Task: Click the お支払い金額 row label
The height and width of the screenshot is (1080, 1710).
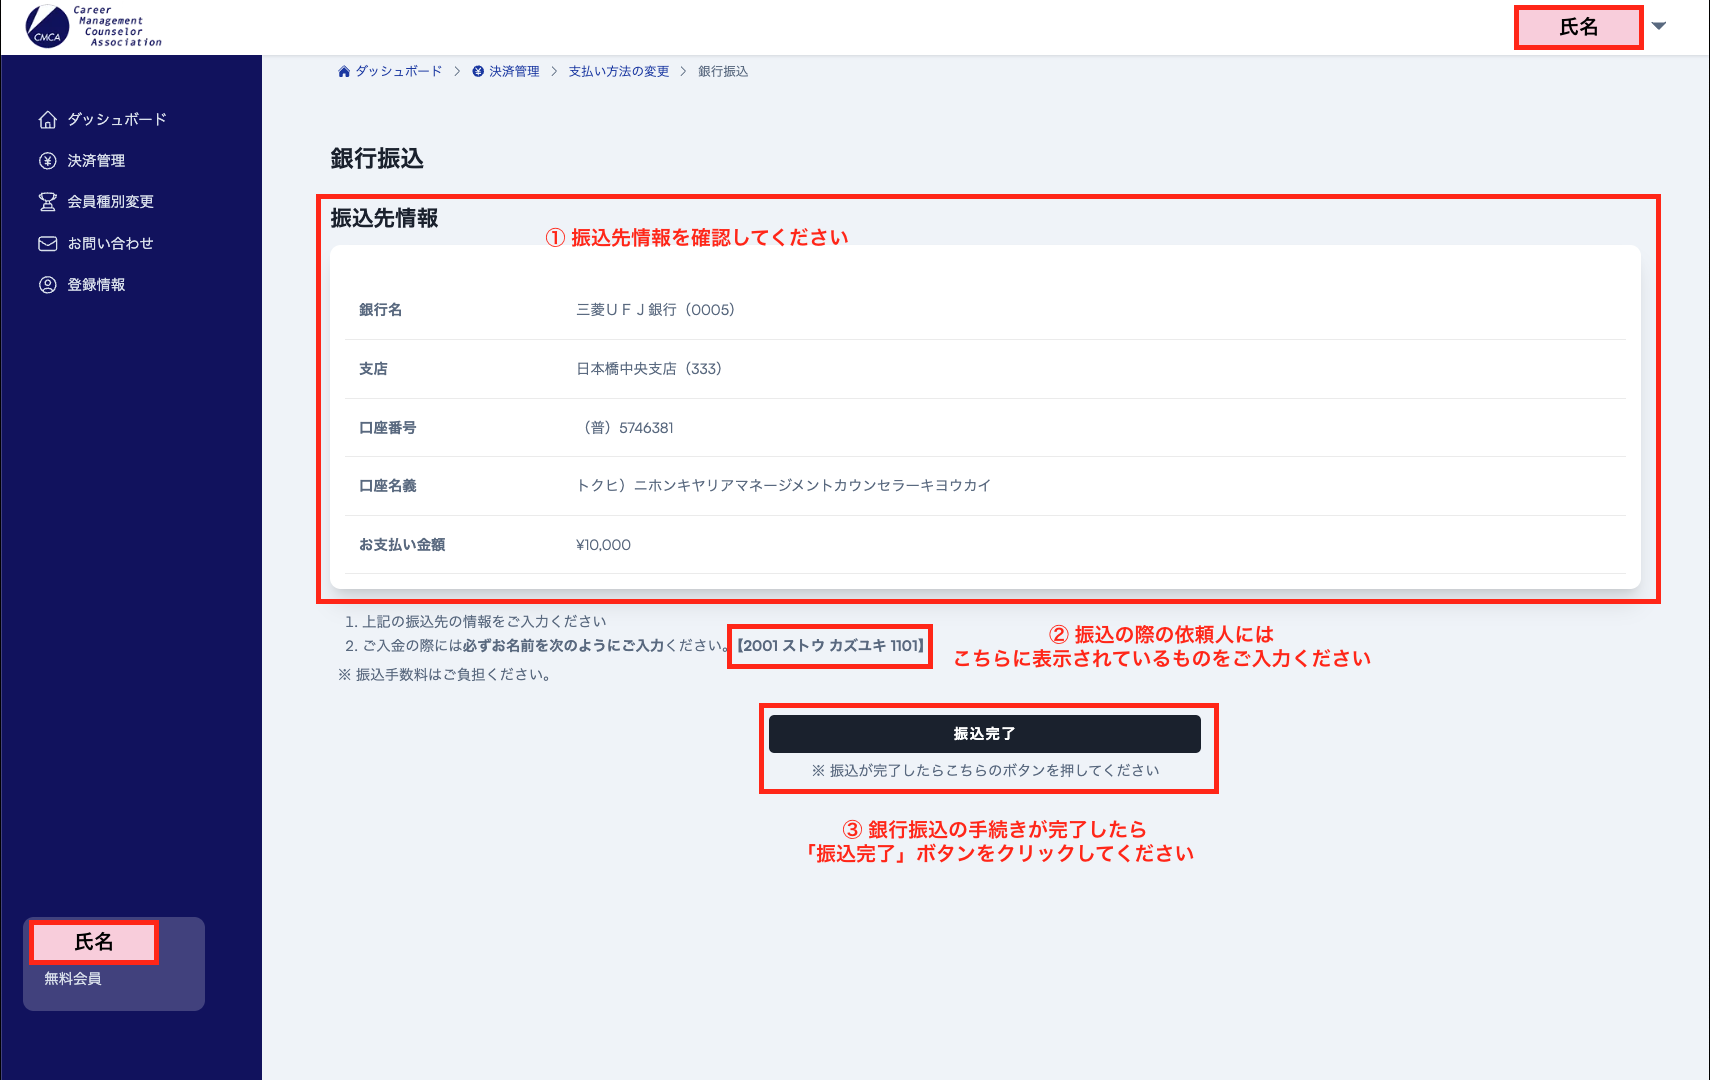Action: [x=402, y=545]
